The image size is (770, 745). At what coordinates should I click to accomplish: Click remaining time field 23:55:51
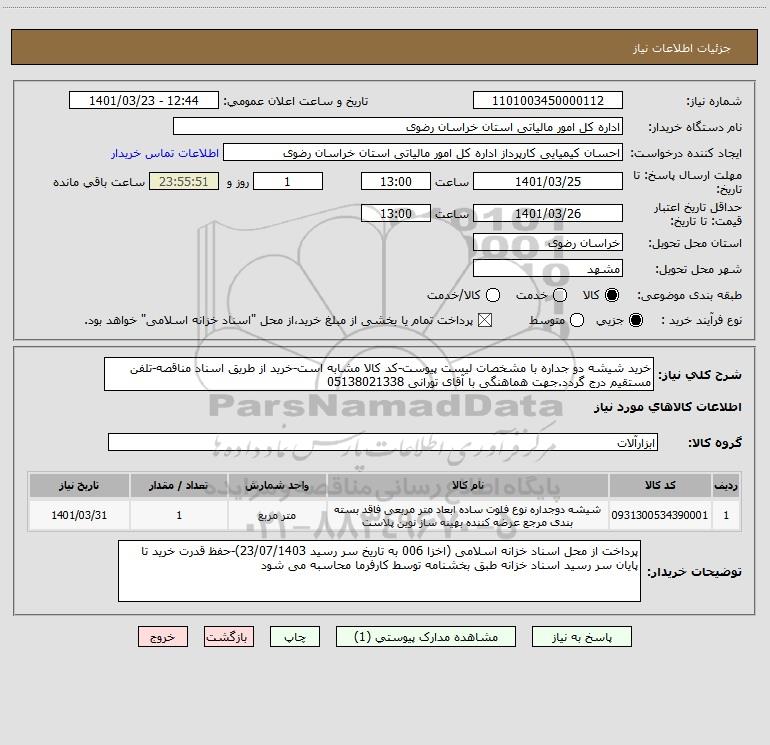(x=184, y=181)
